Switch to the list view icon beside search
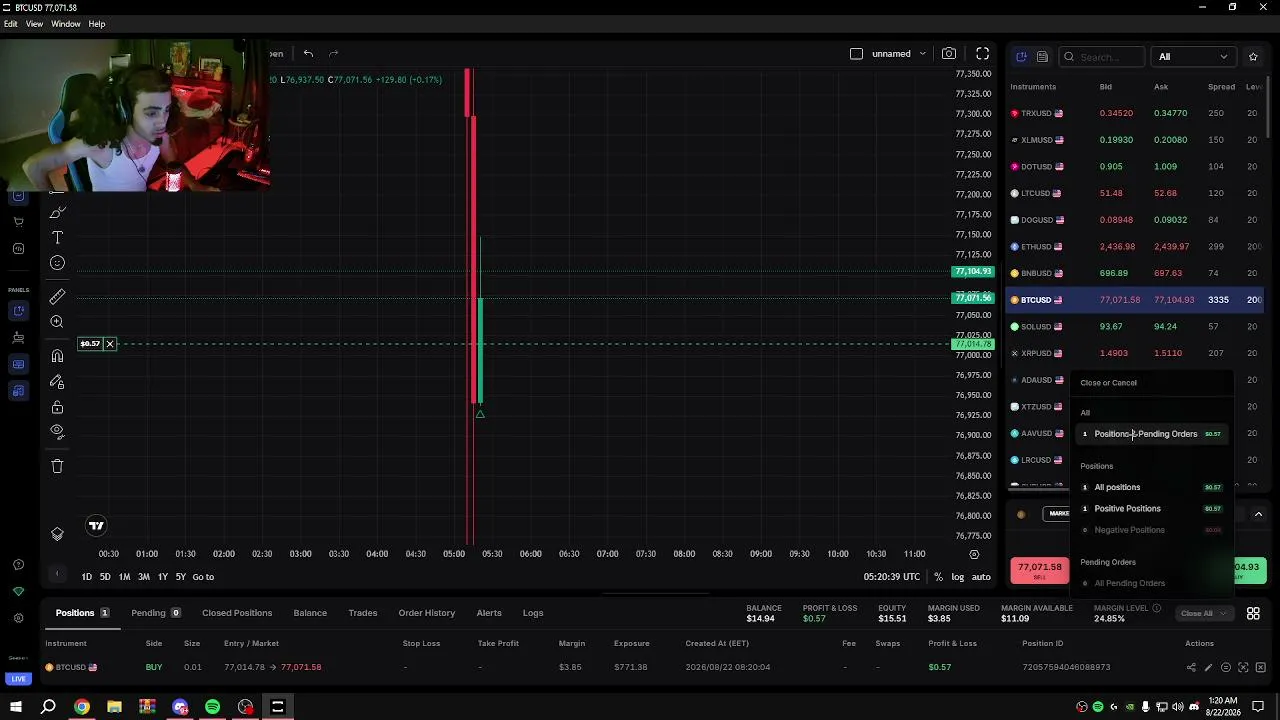 coord(1042,57)
